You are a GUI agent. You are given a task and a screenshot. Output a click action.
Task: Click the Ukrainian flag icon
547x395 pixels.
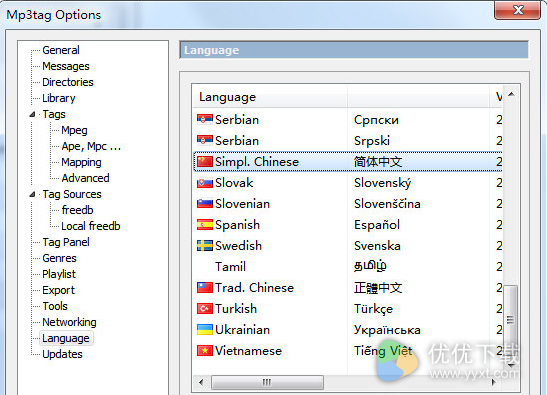point(205,330)
